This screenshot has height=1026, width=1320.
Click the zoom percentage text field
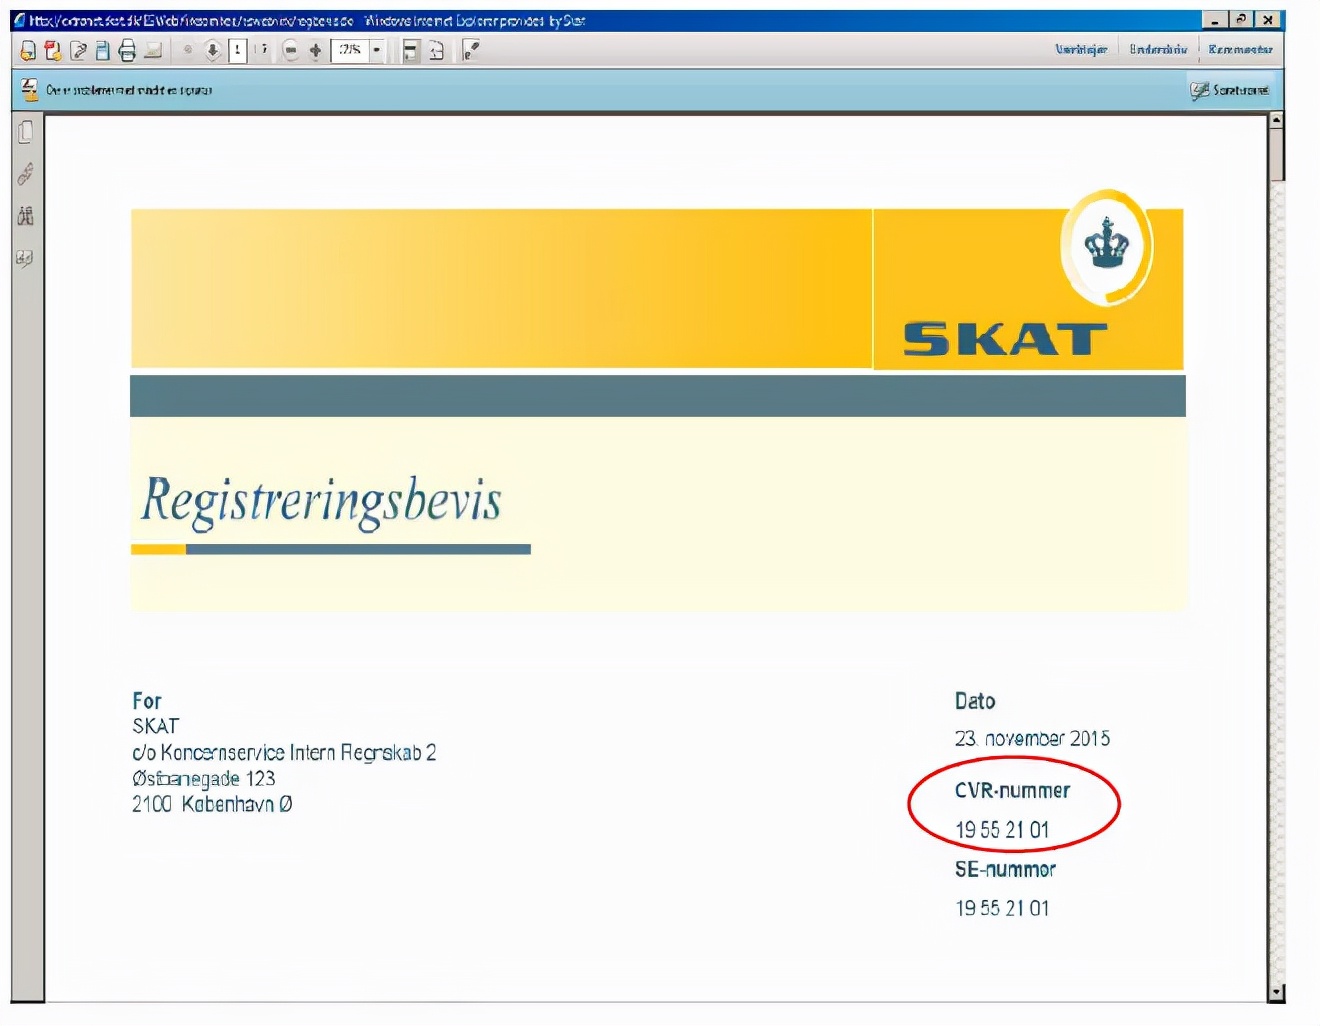click(350, 50)
